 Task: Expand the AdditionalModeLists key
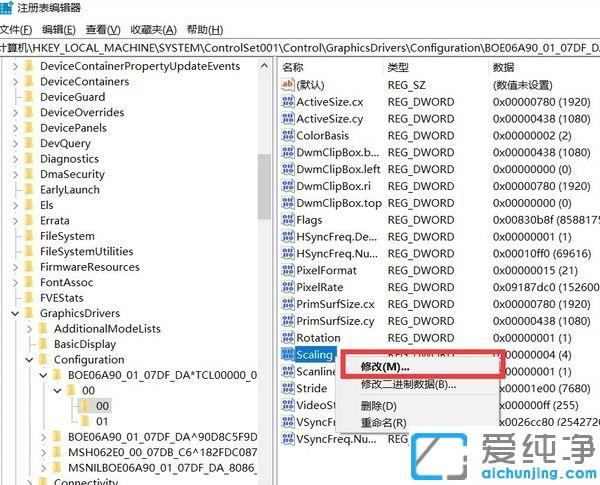[x=29, y=329]
